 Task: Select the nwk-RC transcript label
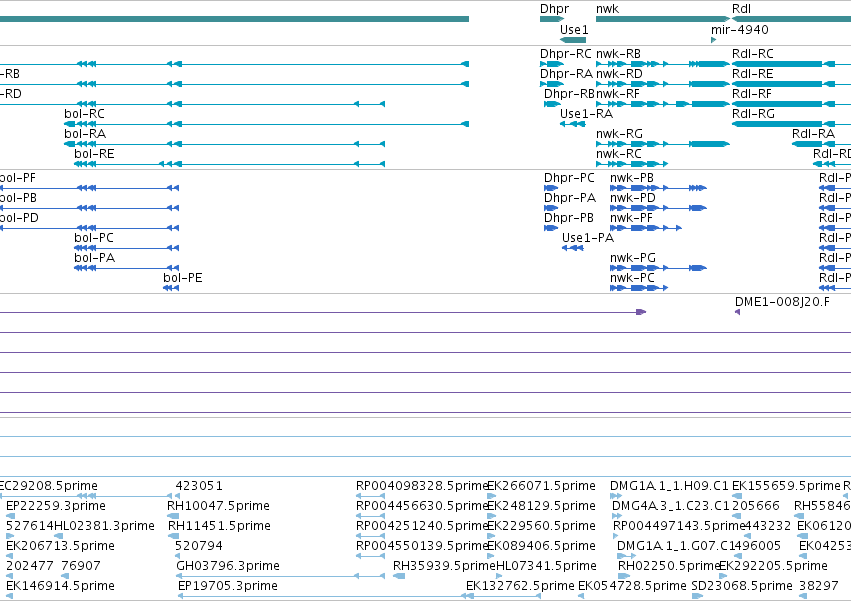(x=619, y=154)
